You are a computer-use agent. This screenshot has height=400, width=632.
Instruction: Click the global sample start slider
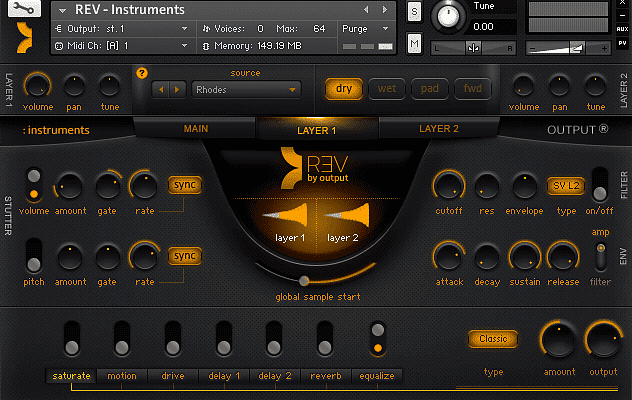pyautogui.click(x=303, y=280)
